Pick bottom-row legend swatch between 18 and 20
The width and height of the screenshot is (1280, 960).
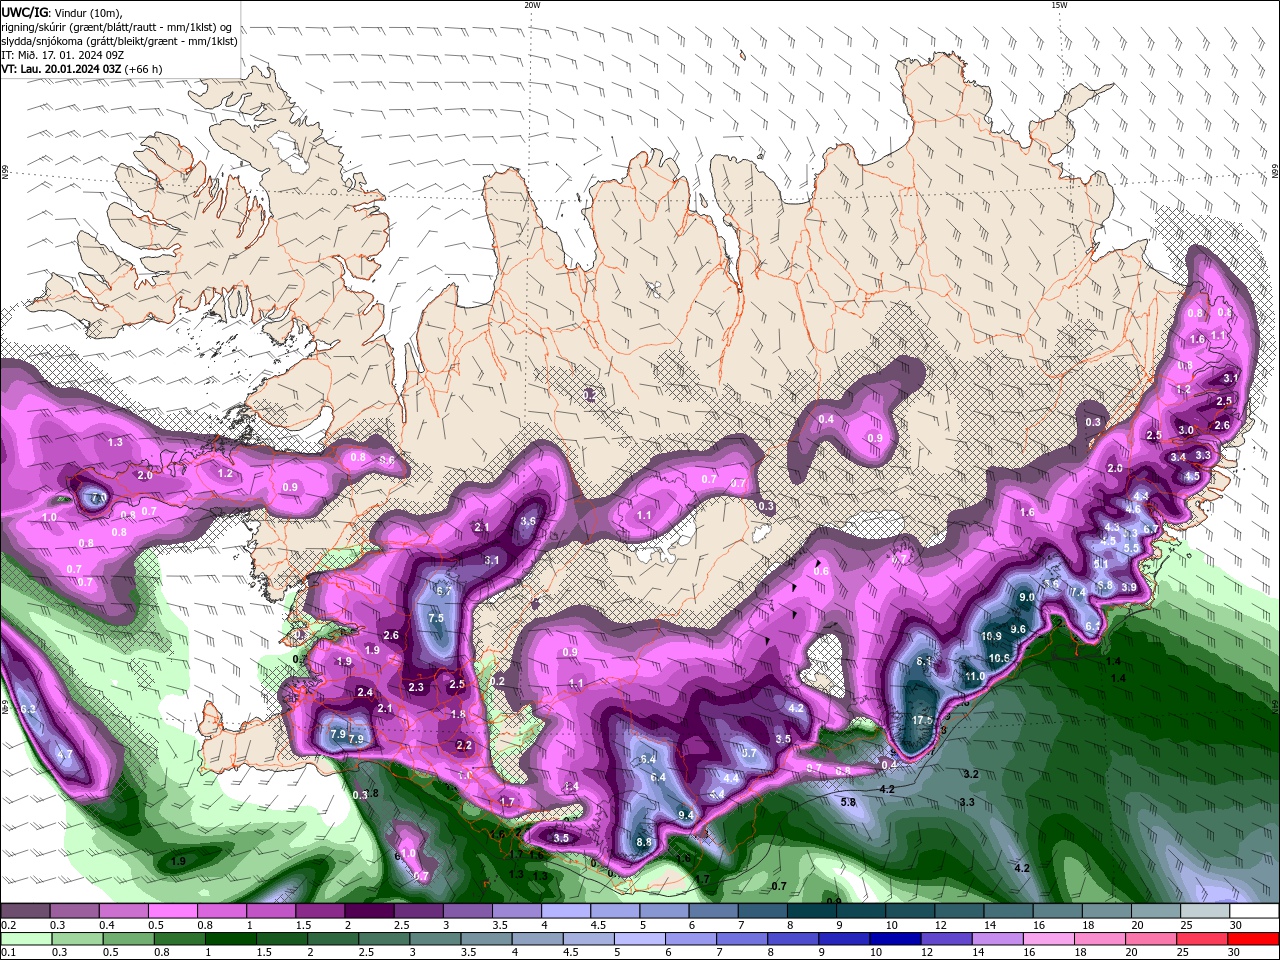tap(1101, 939)
